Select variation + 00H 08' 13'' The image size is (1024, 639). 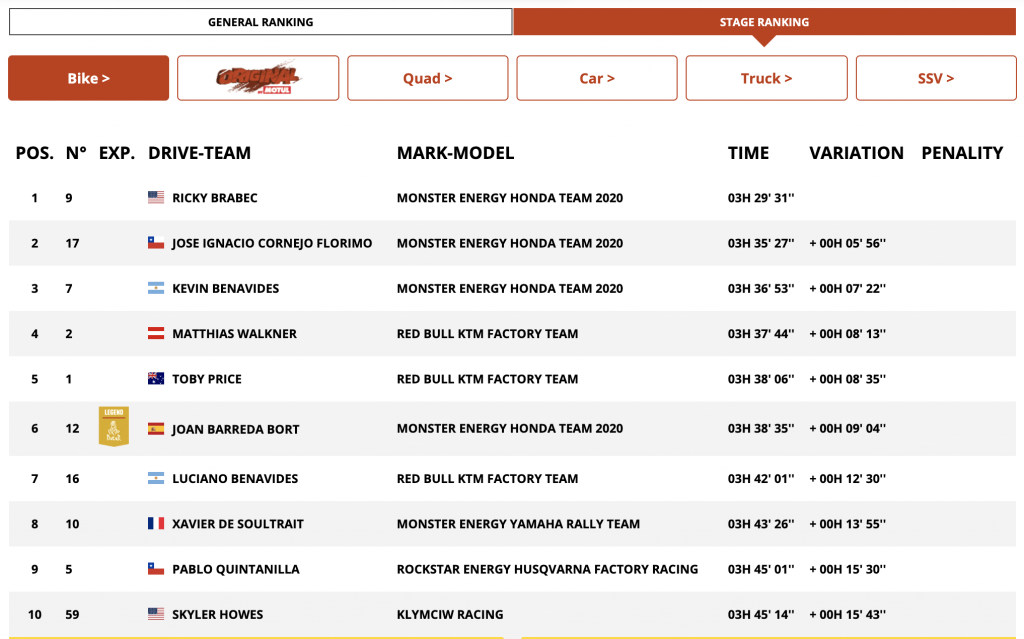pyautogui.click(x=848, y=334)
